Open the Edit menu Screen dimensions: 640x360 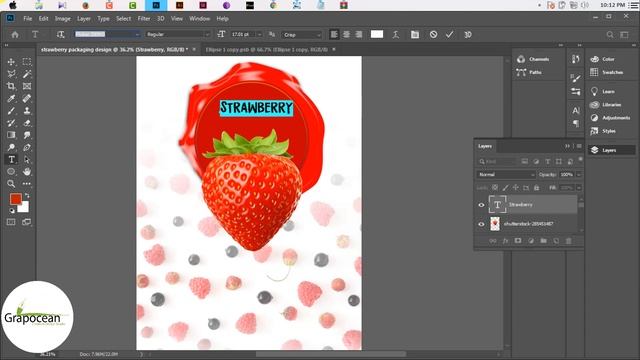pos(43,19)
